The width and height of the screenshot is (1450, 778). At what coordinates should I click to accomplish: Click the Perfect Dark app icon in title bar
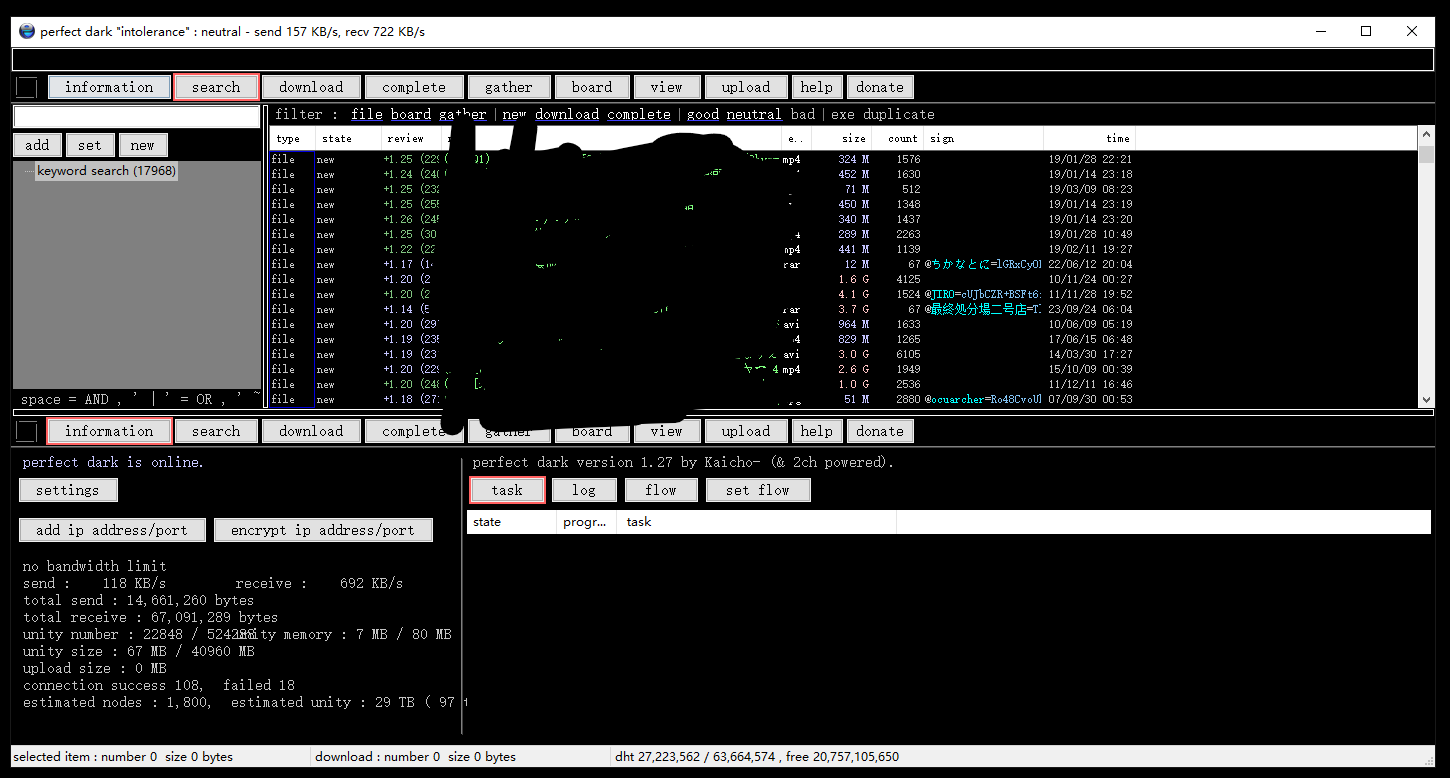[27, 31]
